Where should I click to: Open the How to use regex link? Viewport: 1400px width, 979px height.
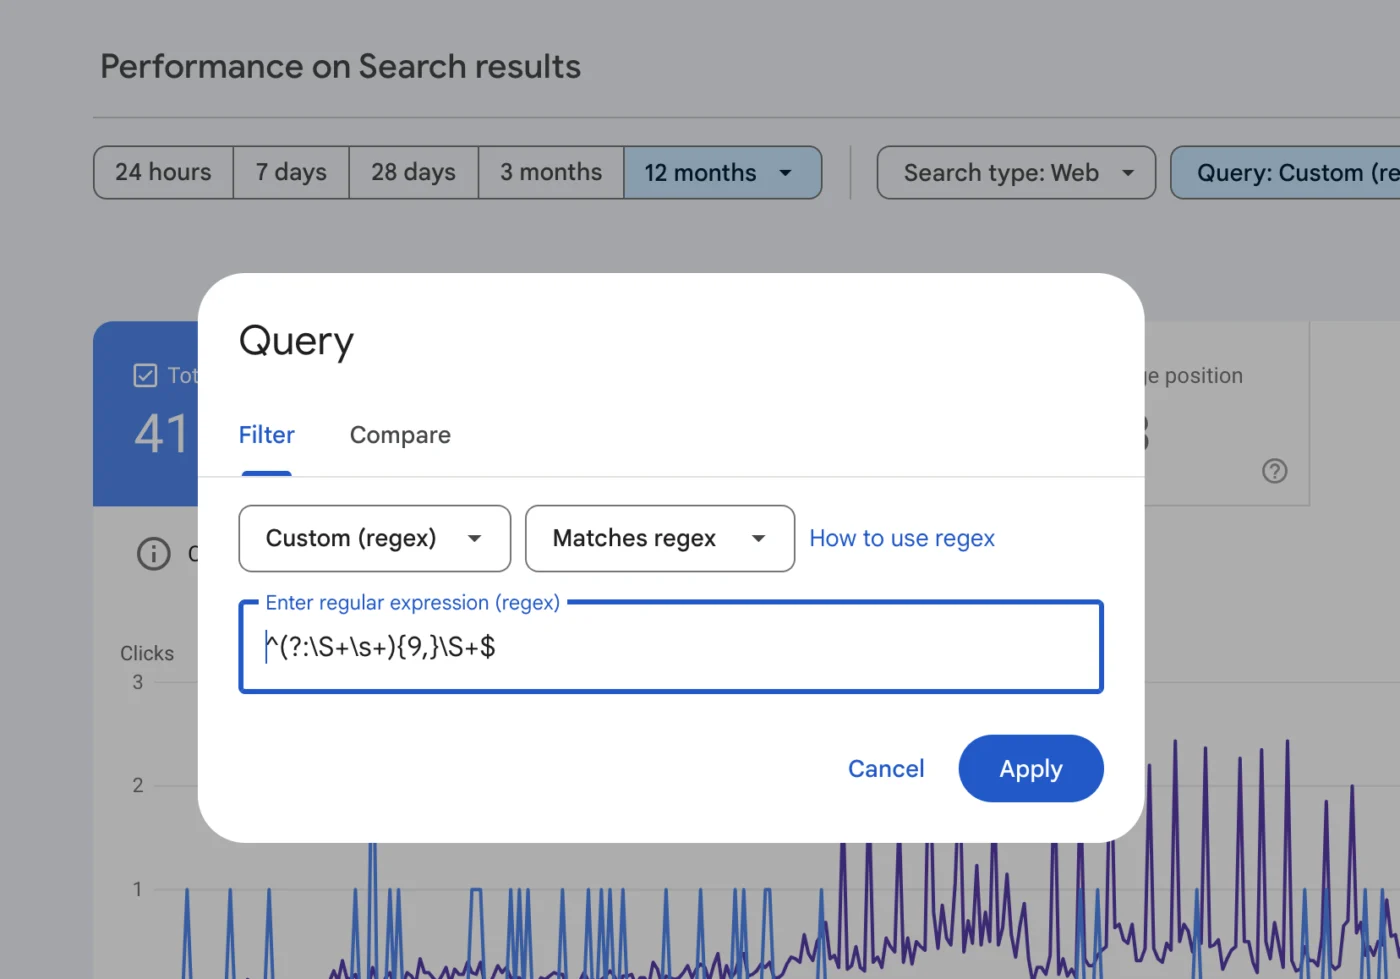tap(902, 538)
